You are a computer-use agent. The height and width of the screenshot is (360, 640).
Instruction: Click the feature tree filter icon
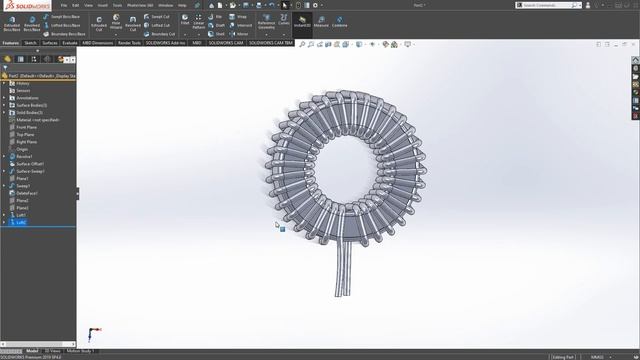[x=5, y=68]
